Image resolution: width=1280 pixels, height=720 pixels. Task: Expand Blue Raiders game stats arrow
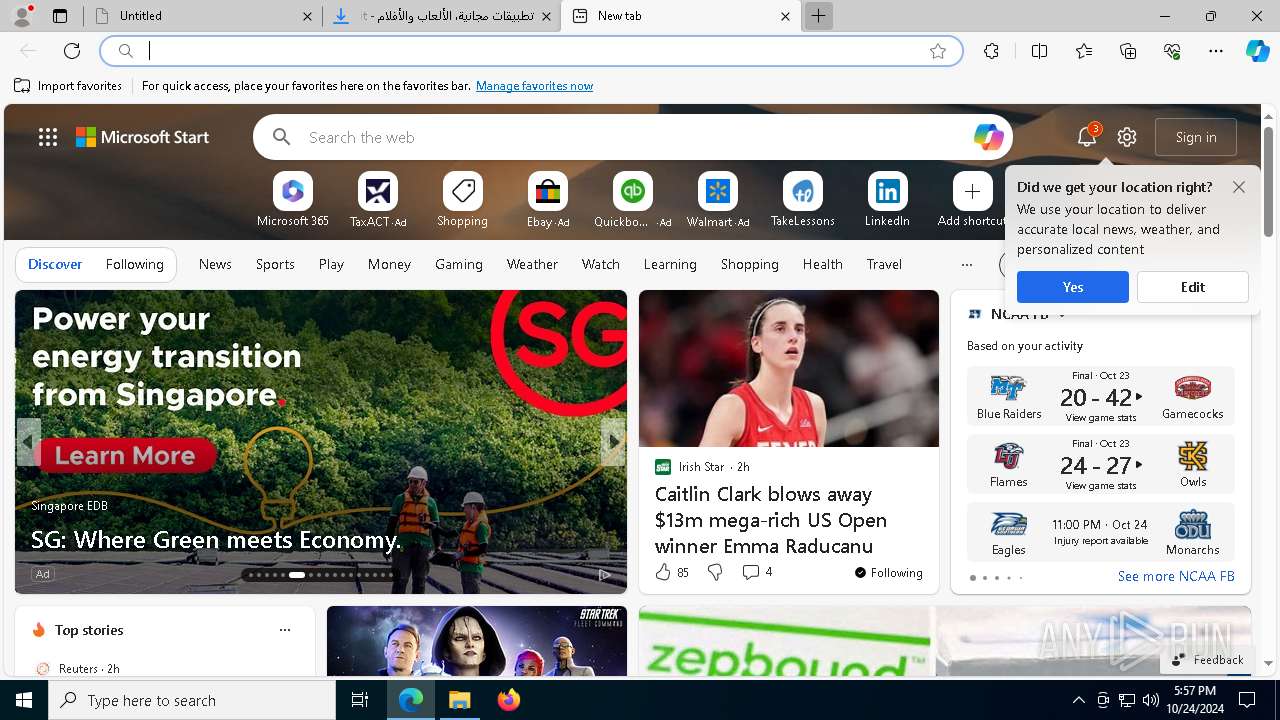1139,397
